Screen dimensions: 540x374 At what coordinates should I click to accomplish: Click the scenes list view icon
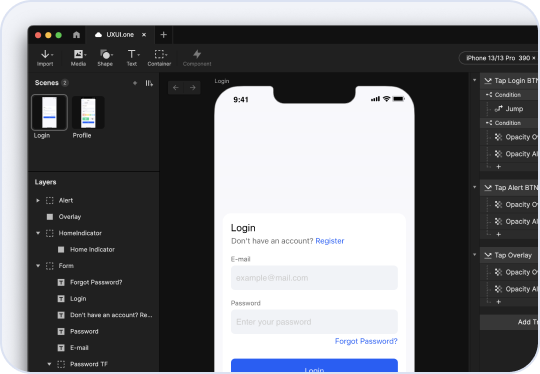[x=149, y=83]
